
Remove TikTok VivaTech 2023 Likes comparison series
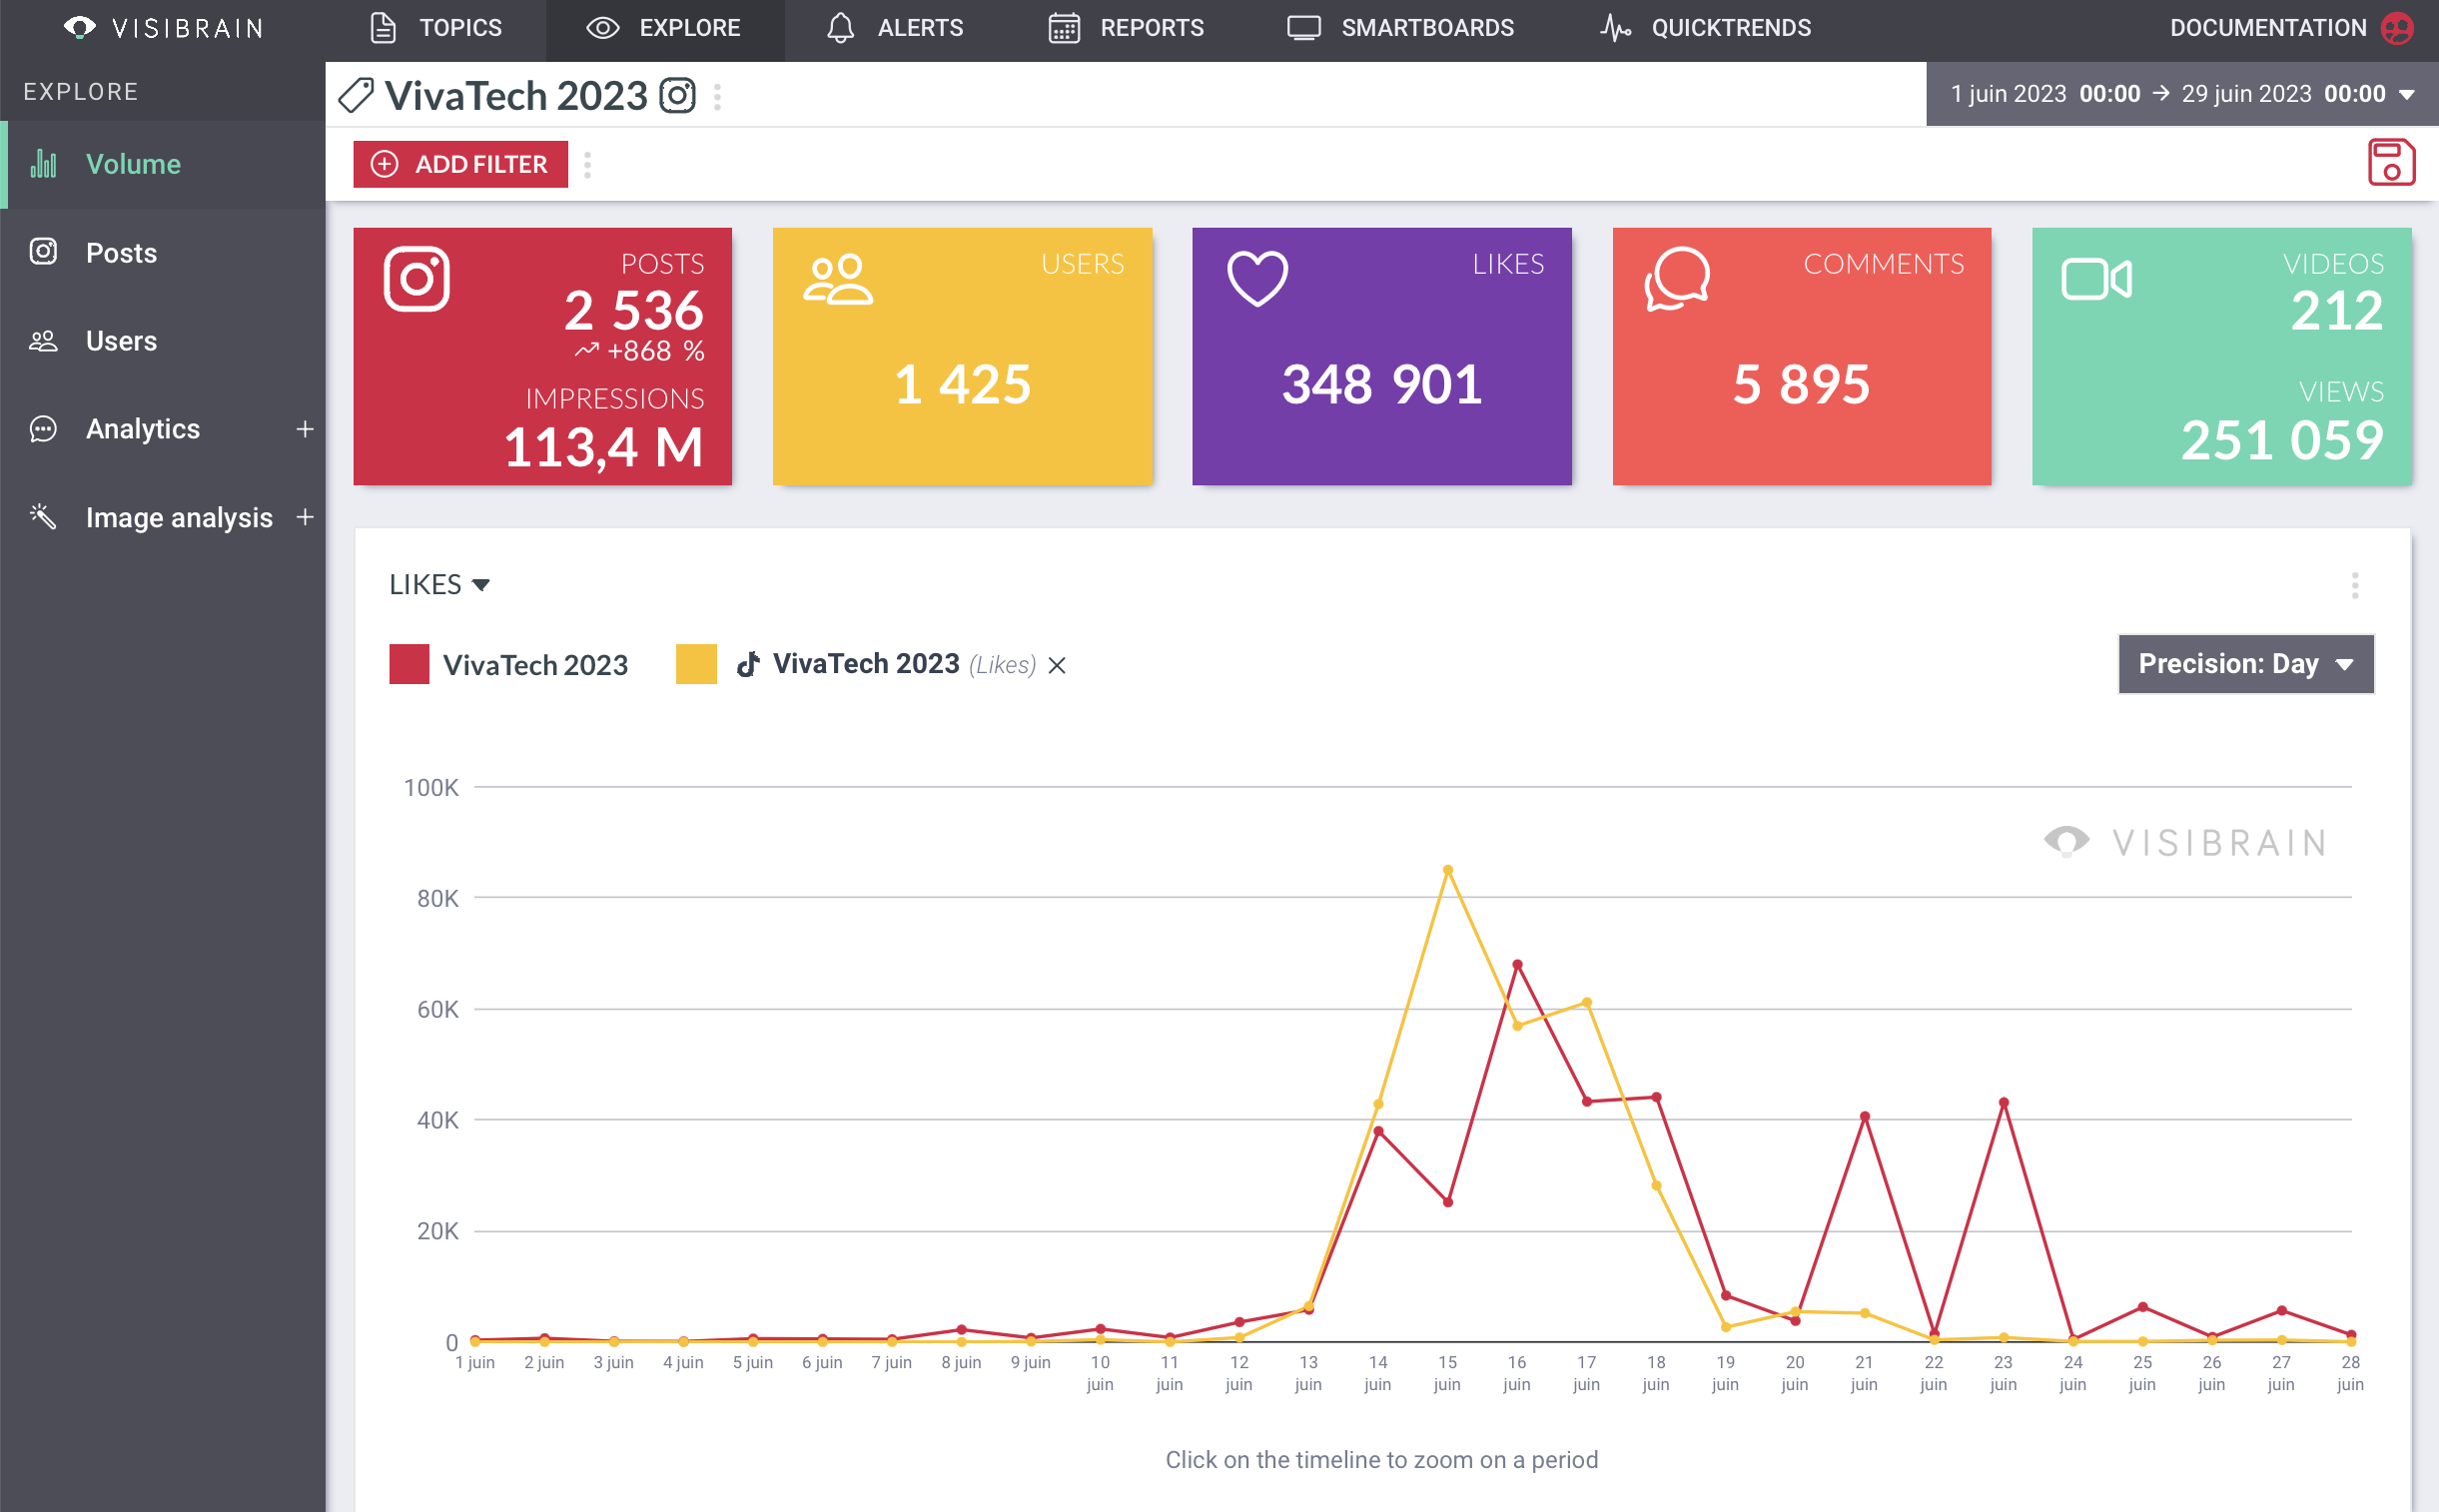coord(1057,666)
